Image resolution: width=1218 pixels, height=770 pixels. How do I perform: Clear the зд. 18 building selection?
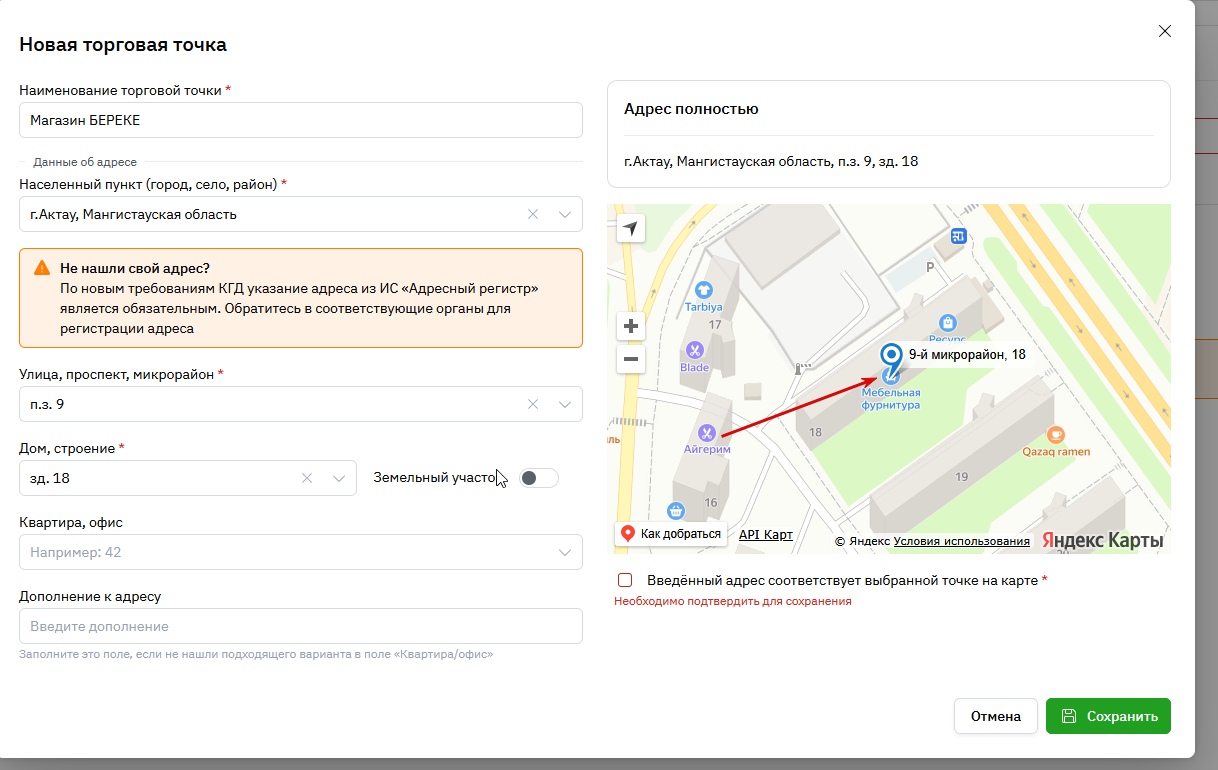[x=307, y=478]
